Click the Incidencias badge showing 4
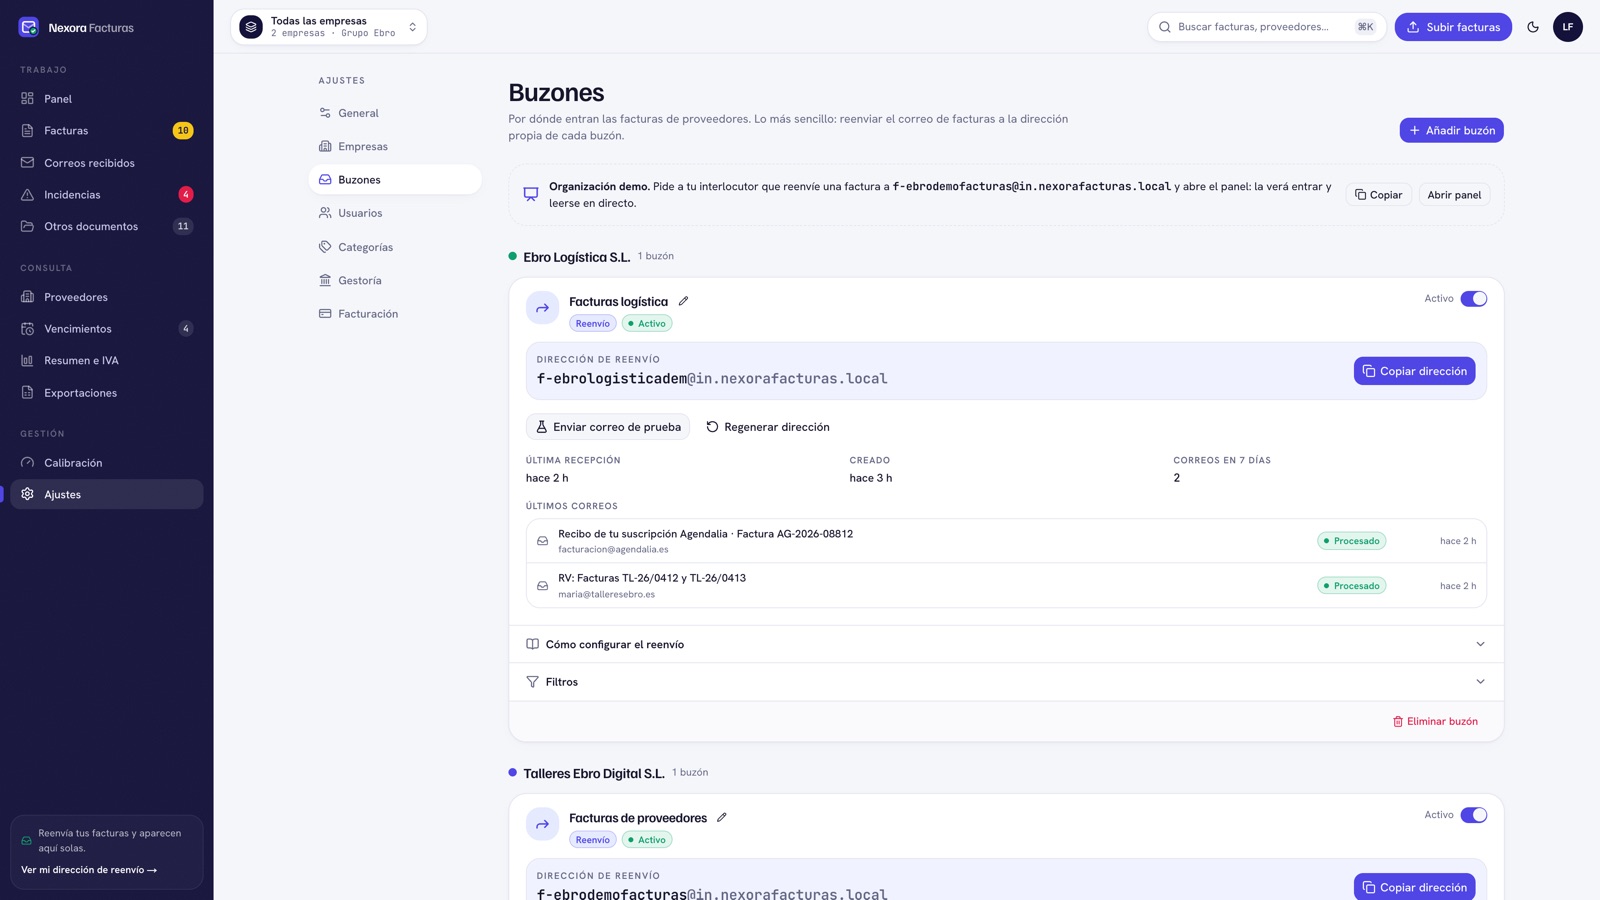This screenshot has width=1600, height=900. pyautogui.click(x=186, y=194)
